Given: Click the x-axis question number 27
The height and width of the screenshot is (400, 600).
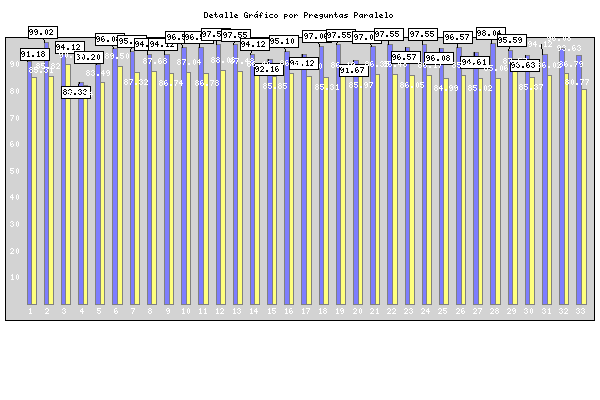Looking at the screenshot, I should [477, 311].
